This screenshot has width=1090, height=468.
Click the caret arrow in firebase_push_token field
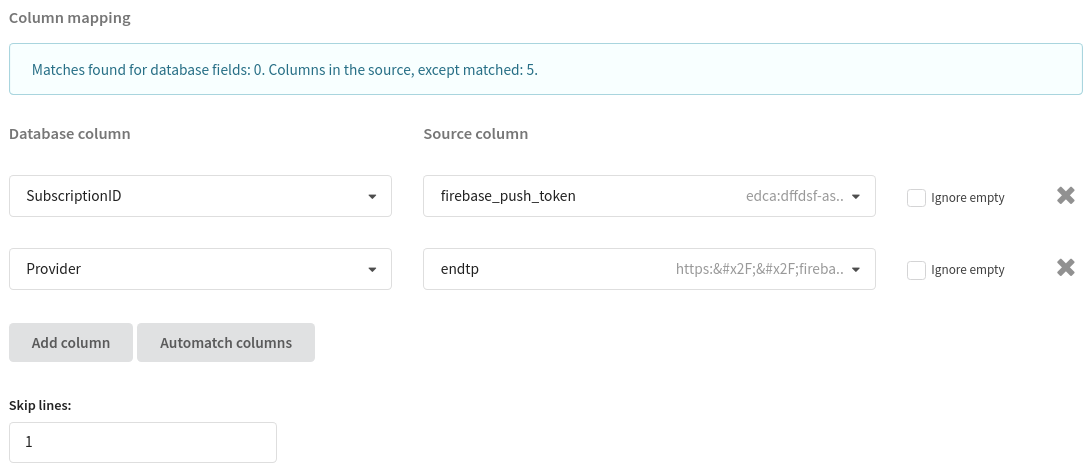(x=856, y=197)
